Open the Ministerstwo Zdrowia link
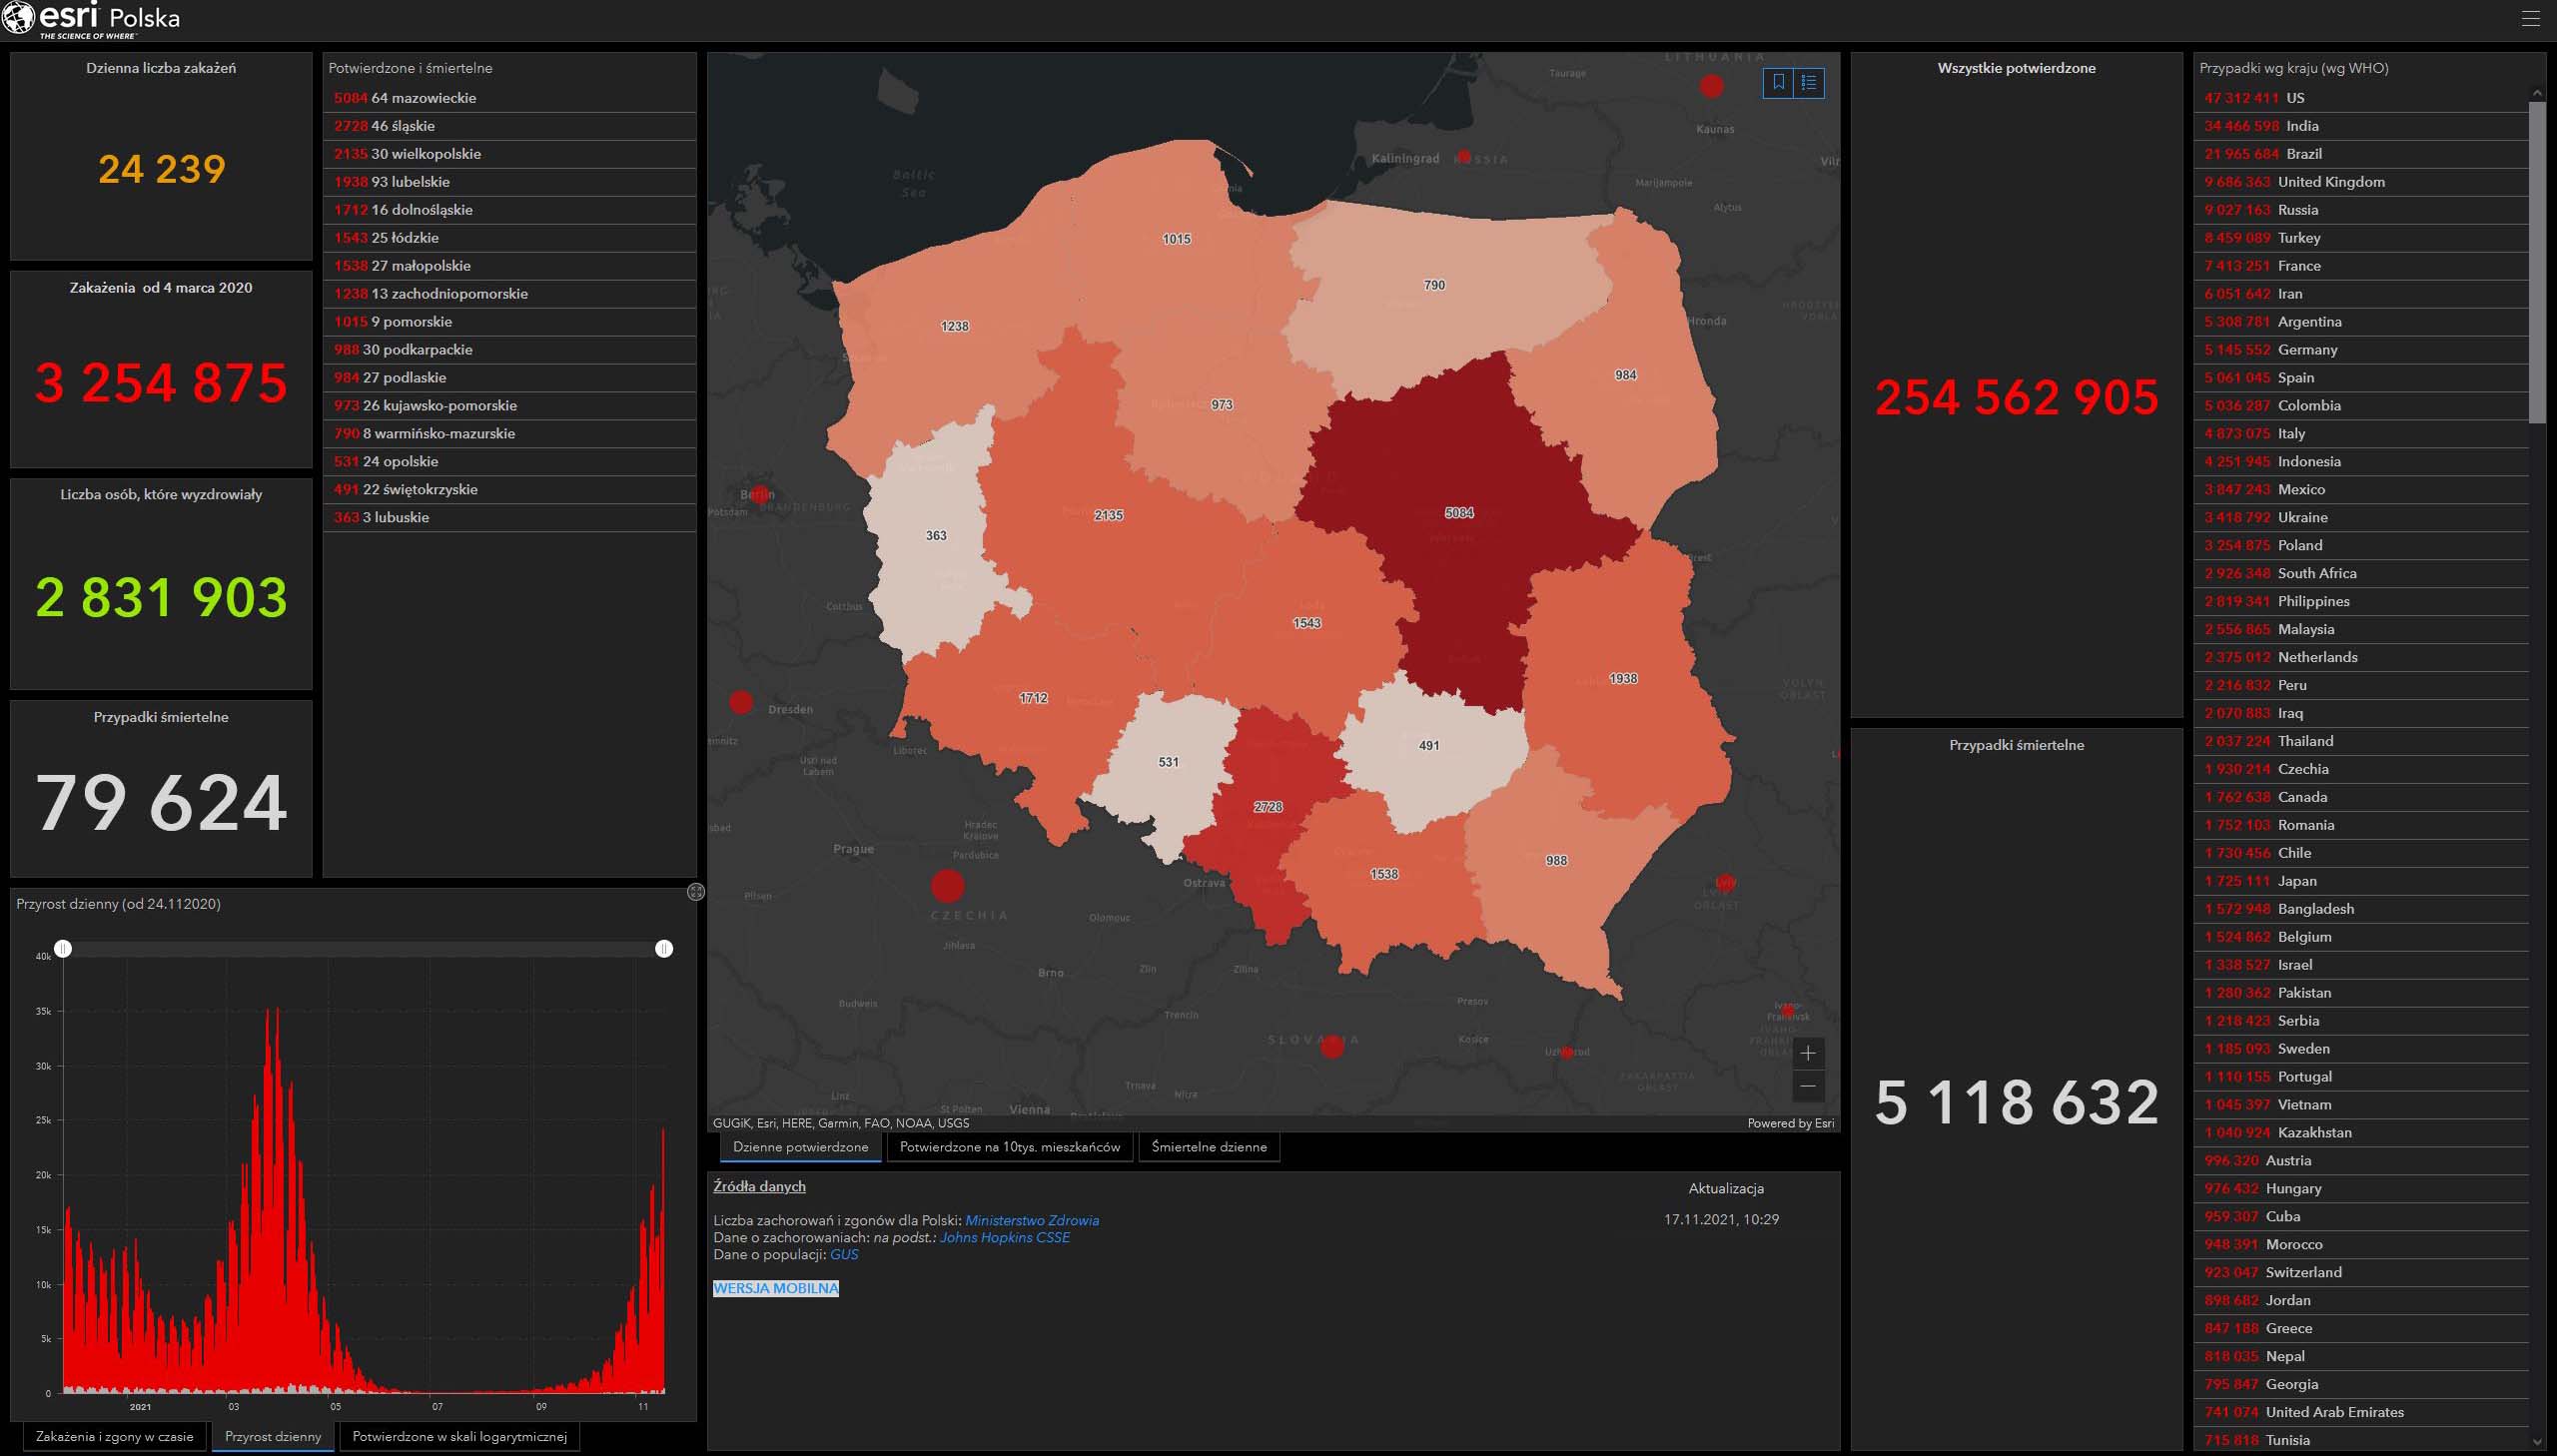This screenshot has height=1456, width=2557. click(x=1031, y=1220)
